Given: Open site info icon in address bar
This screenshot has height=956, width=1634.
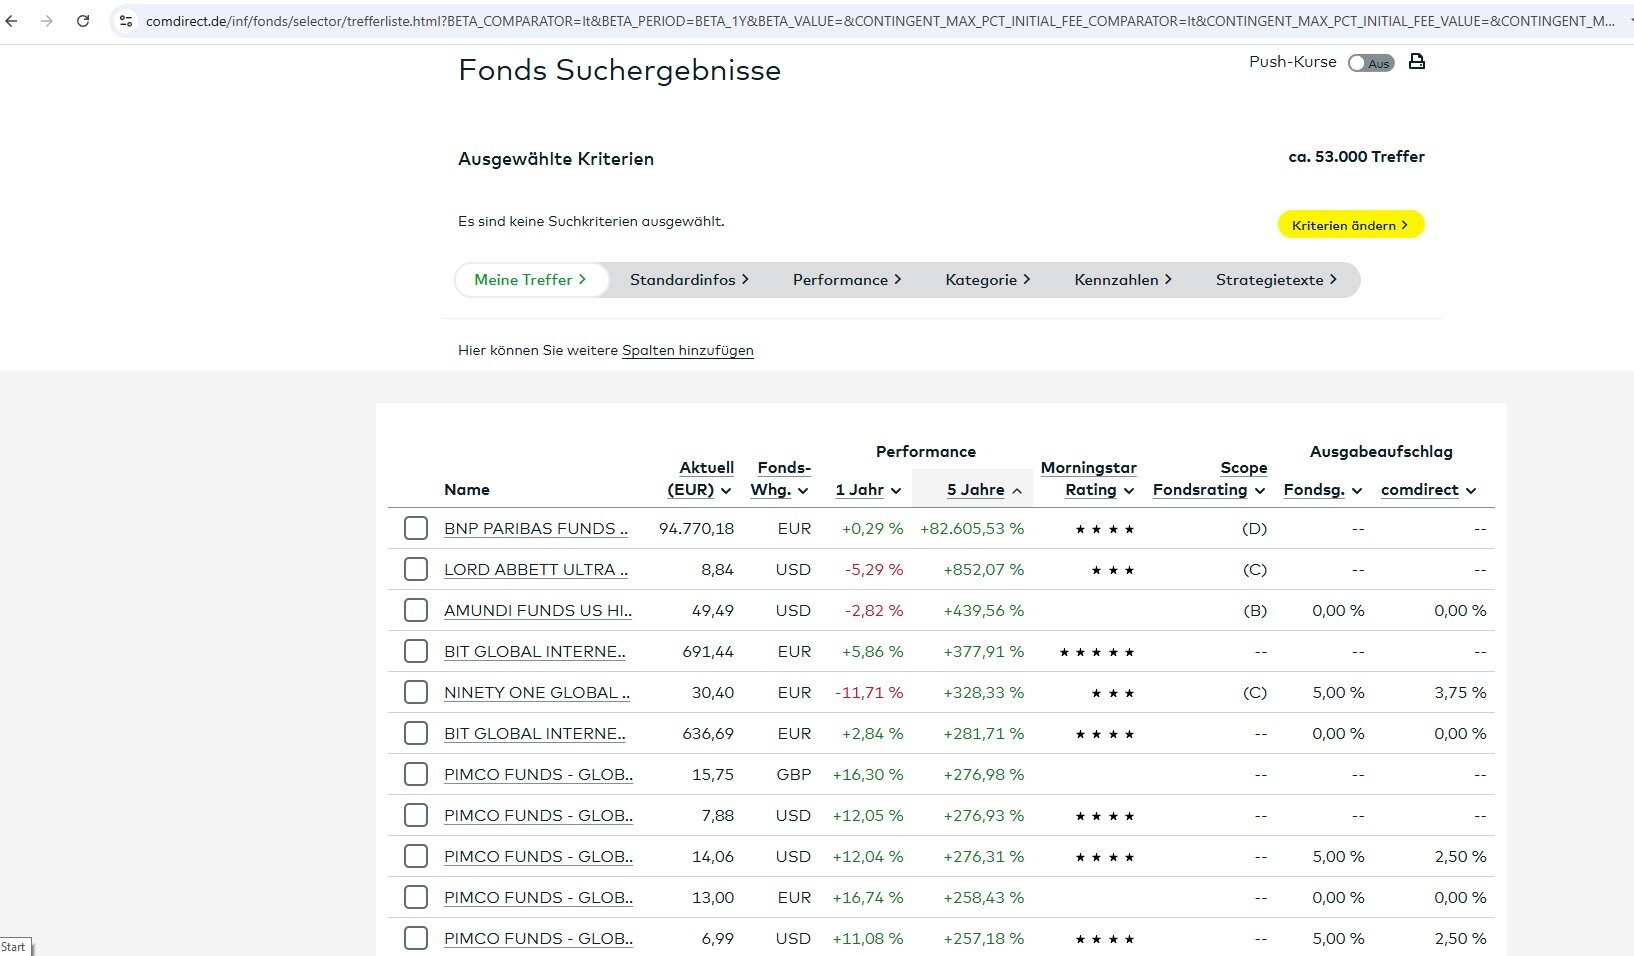Looking at the screenshot, I should 126,21.
